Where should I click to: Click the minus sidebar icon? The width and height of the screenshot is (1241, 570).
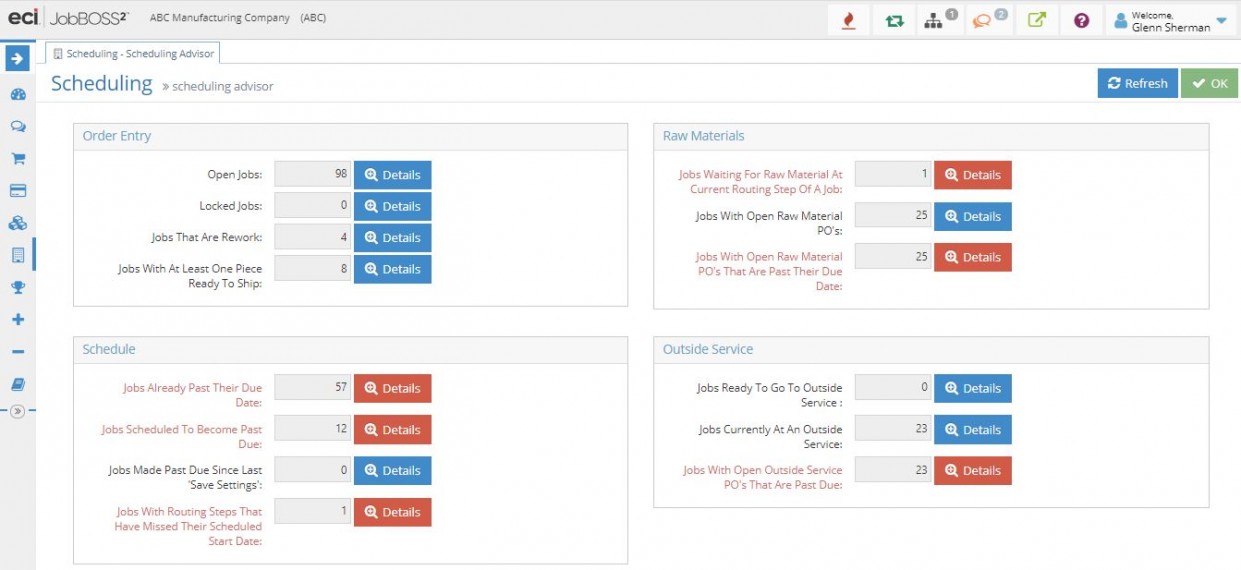tap(17, 352)
